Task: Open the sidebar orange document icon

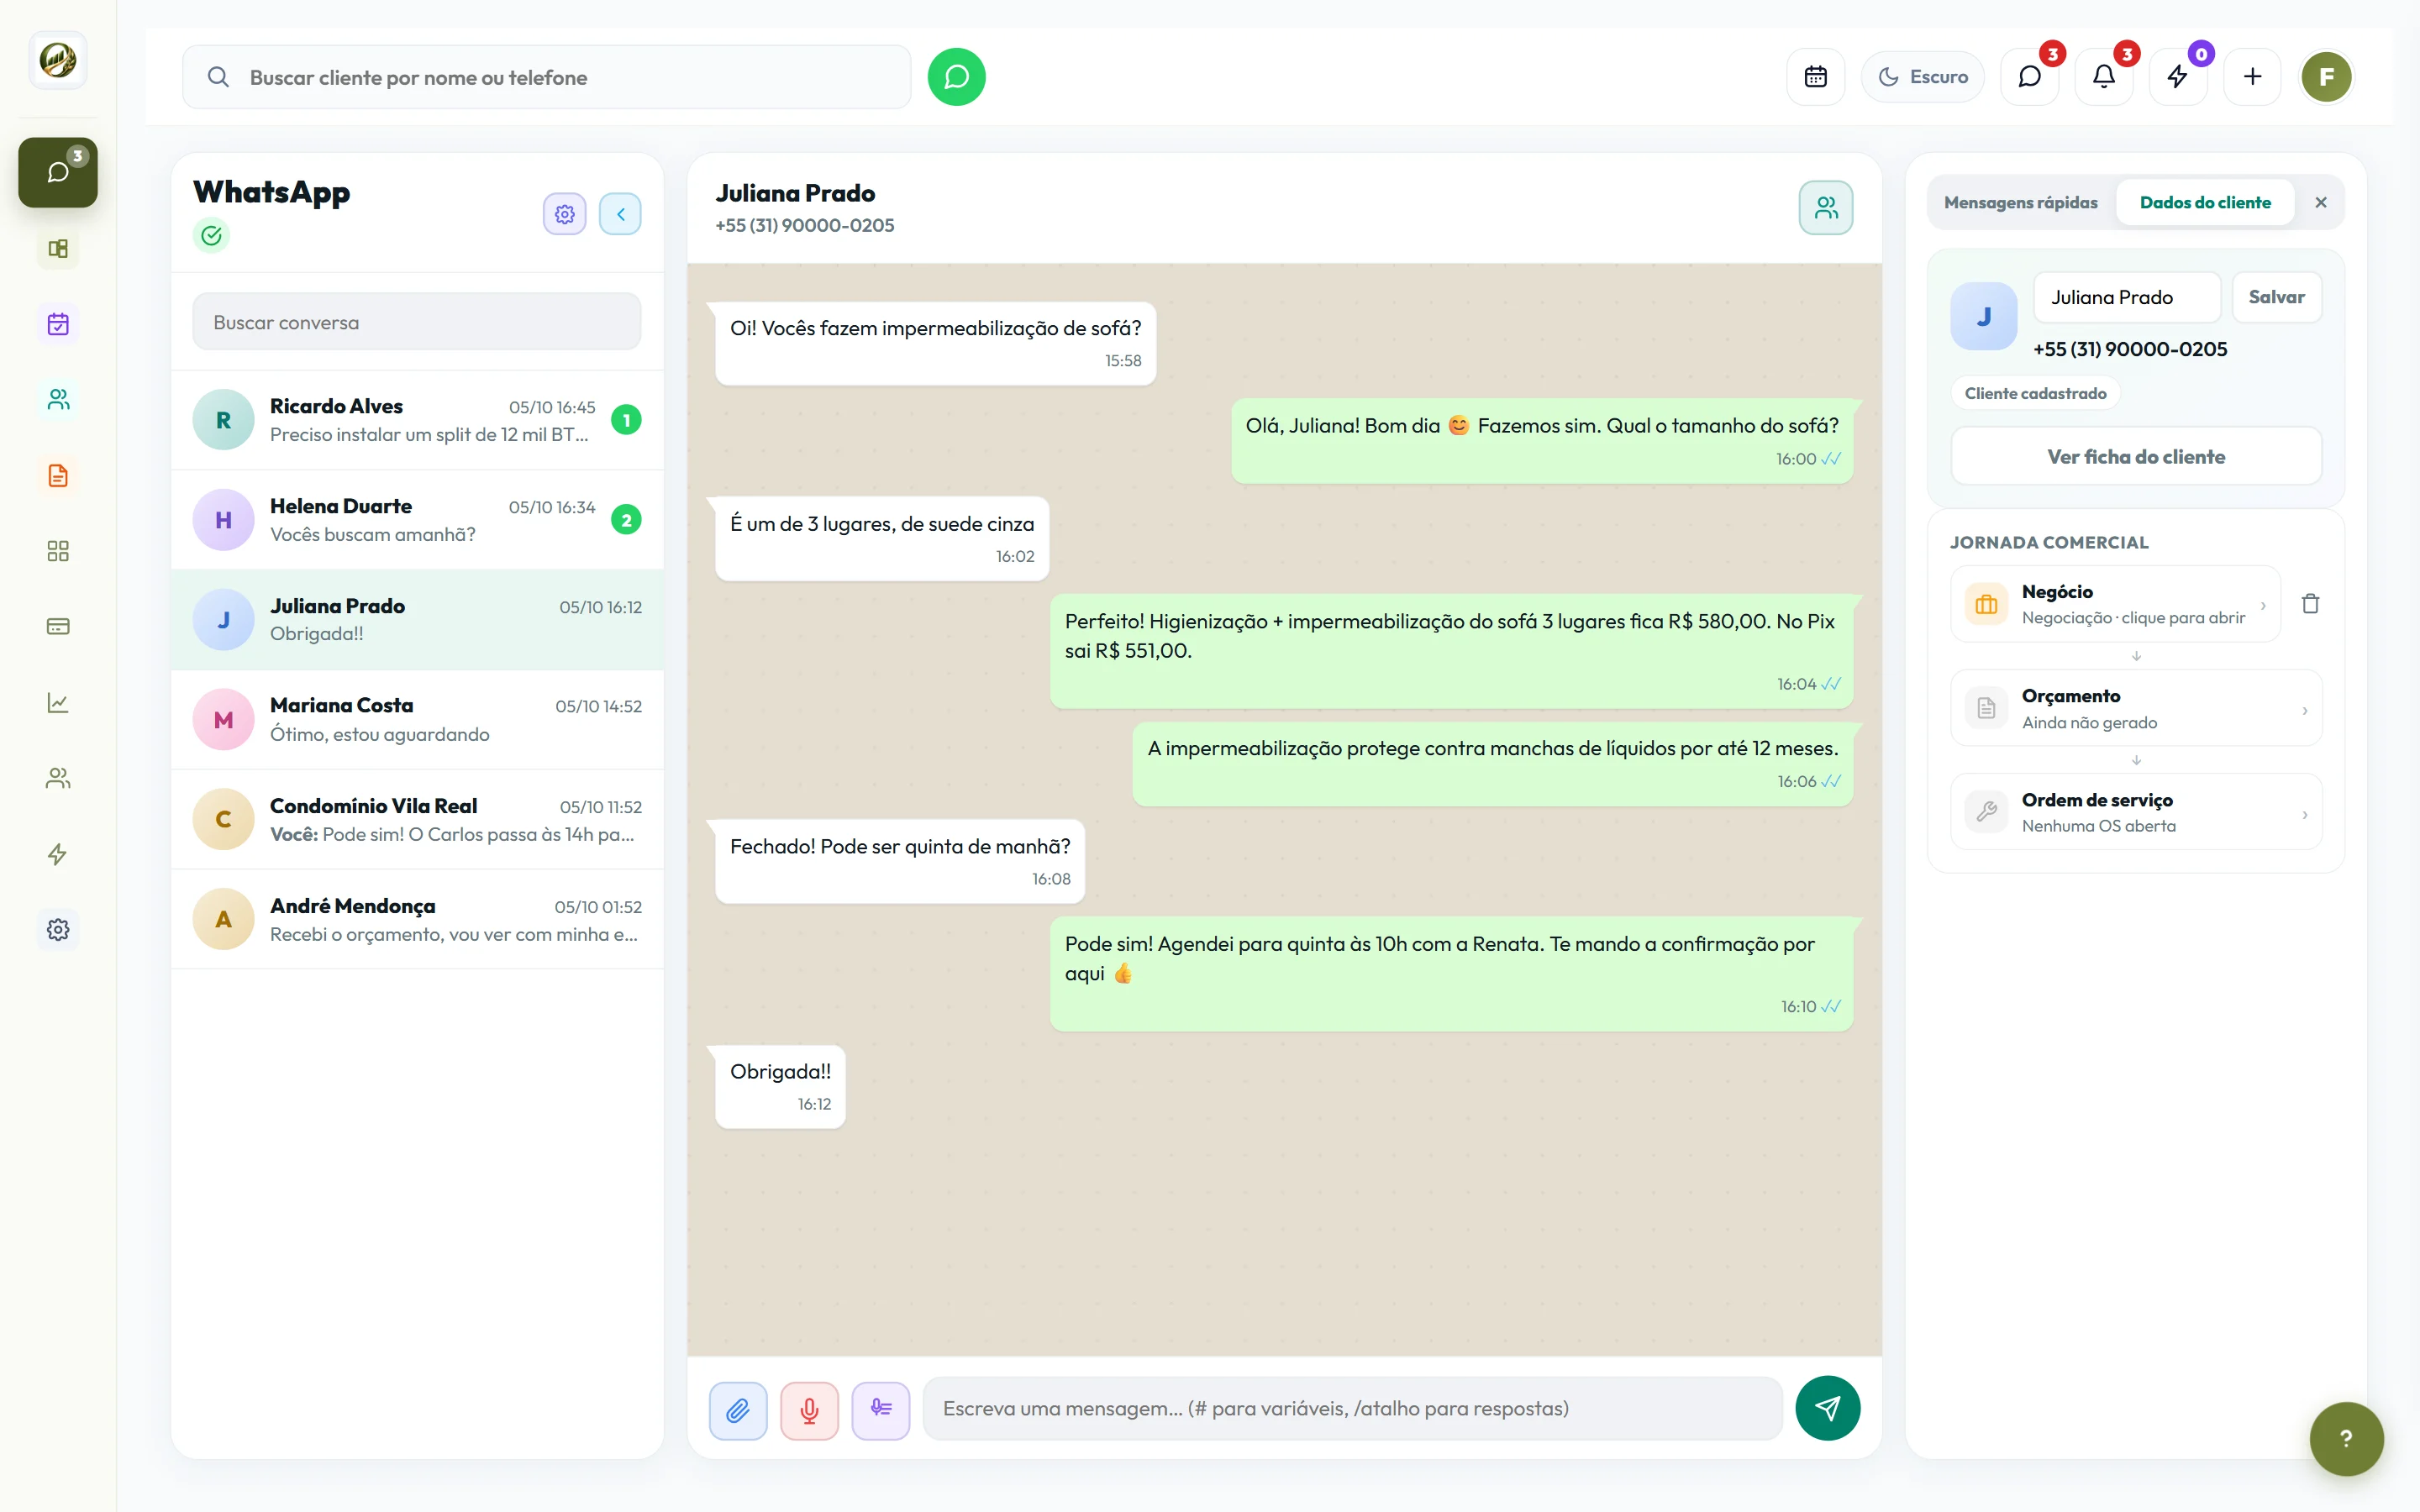Action: pyautogui.click(x=58, y=476)
